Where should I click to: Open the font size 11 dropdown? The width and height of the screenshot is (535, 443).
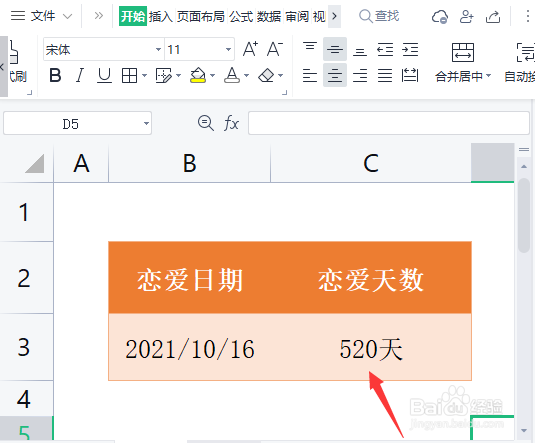[229, 49]
